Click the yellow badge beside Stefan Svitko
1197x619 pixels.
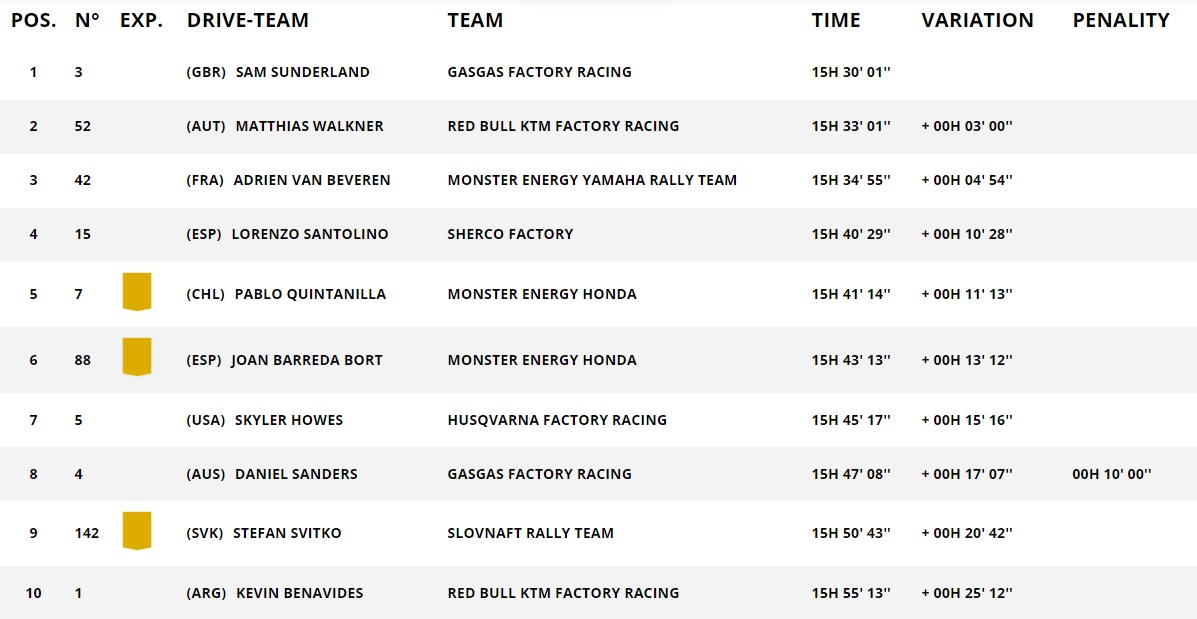(137, 531)
